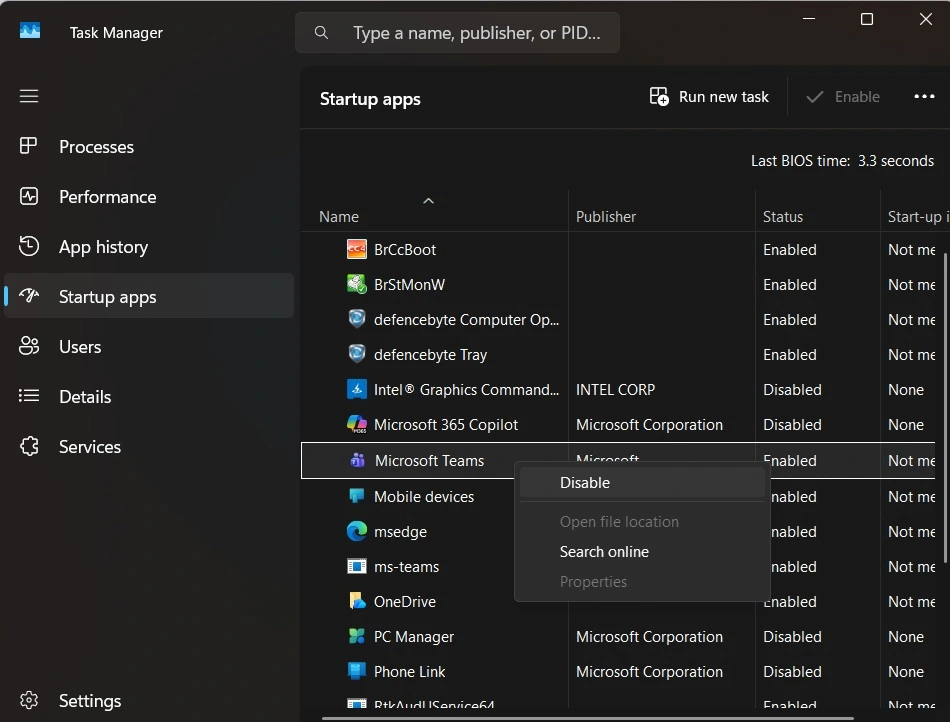Image resolution: width=950 pixels, height=722 pixels.
Task: Click the search magnifier icon
Action: (x=321, y=33)
